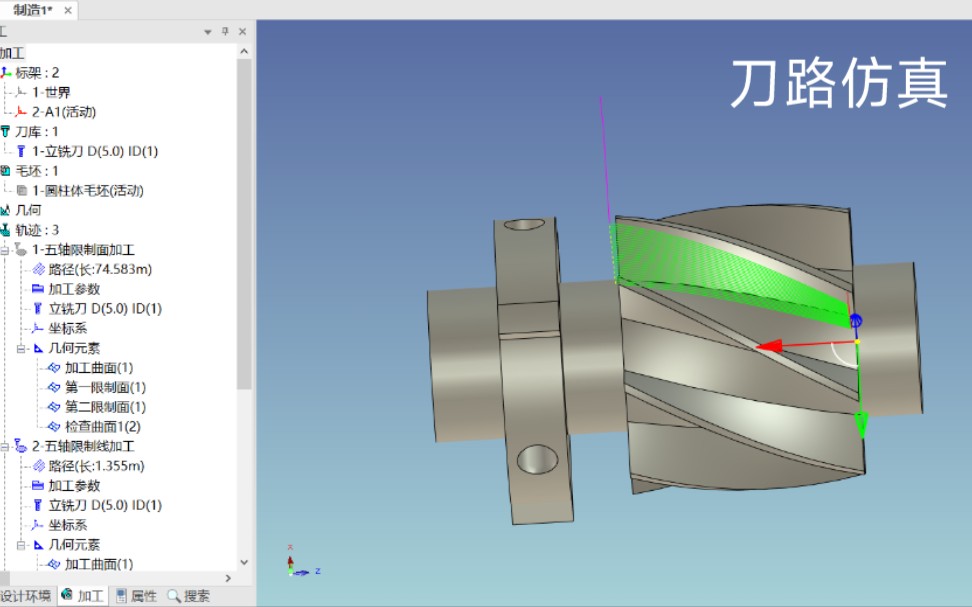Screen dimensions: 972x607
Task: Click the 第二限制面(1) surface icon
Action: coord(55,407)
